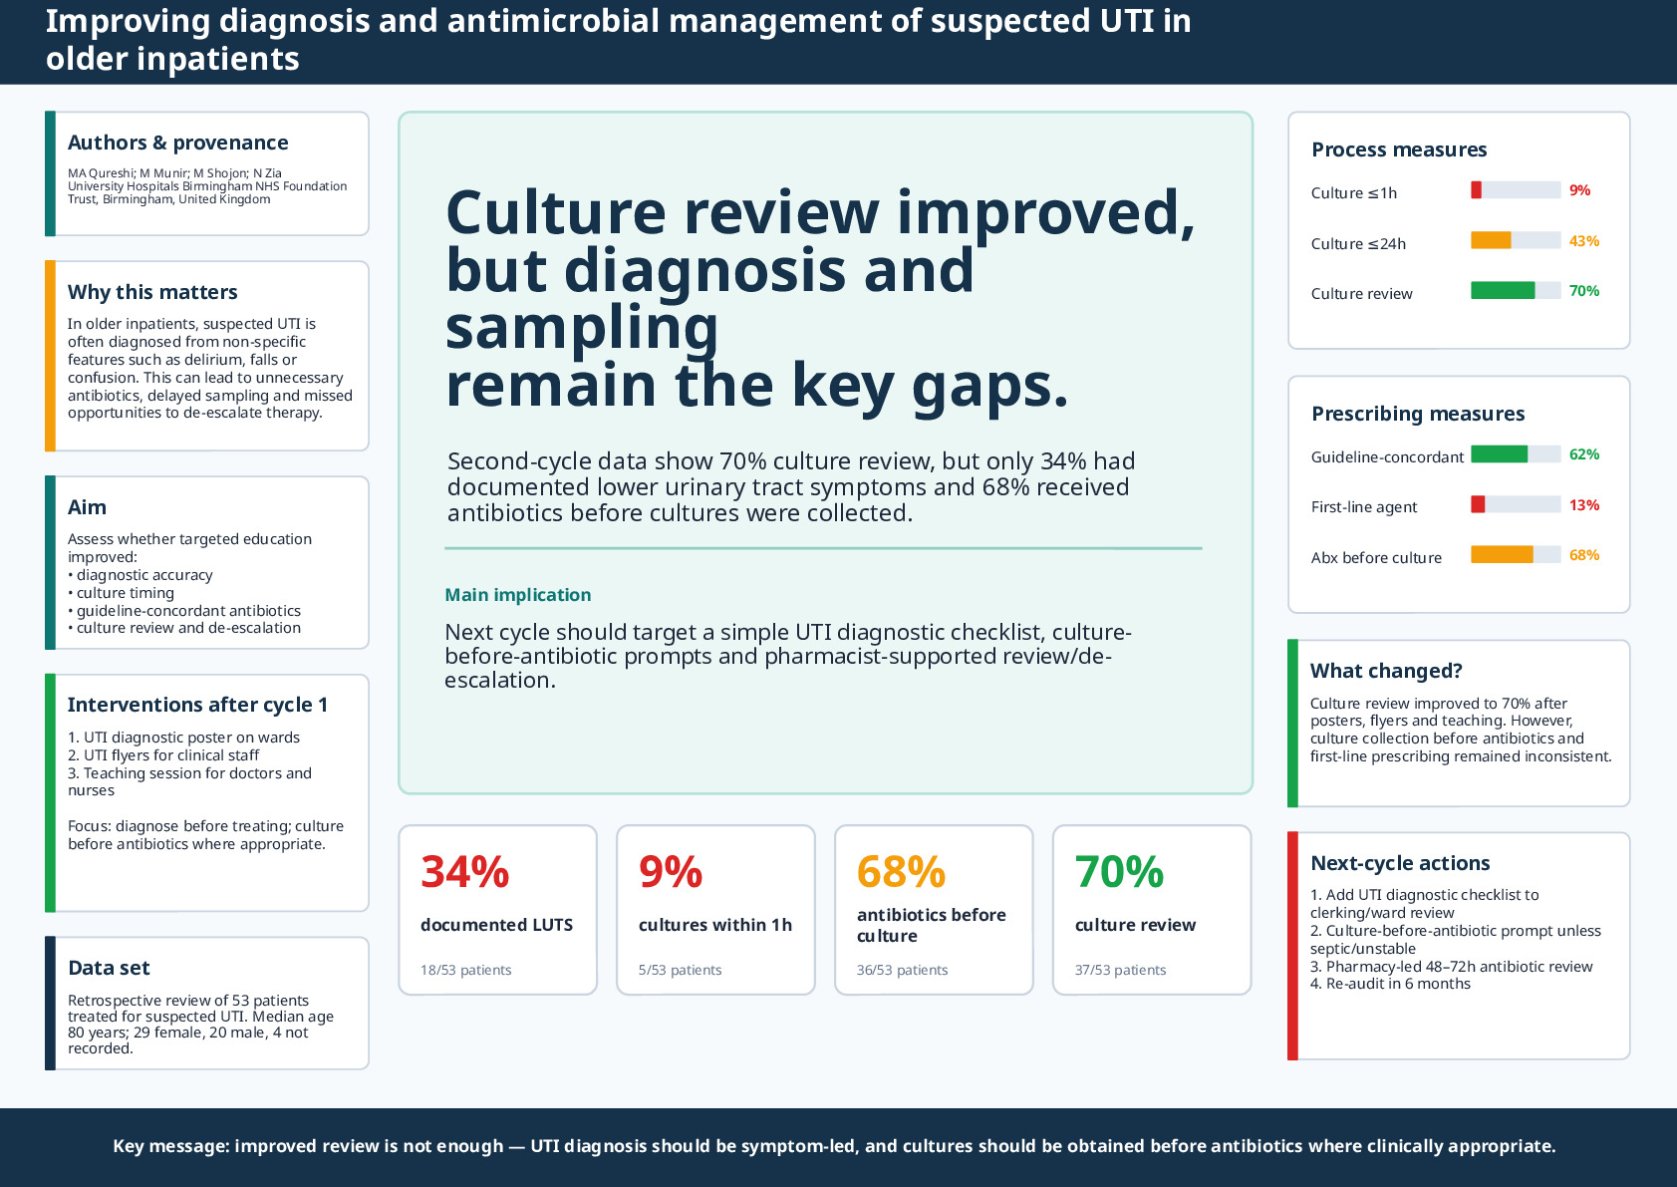Screen dimensions: 1677x1187
Task: Click '36/53 patients' caption
Action: point(902,970)
